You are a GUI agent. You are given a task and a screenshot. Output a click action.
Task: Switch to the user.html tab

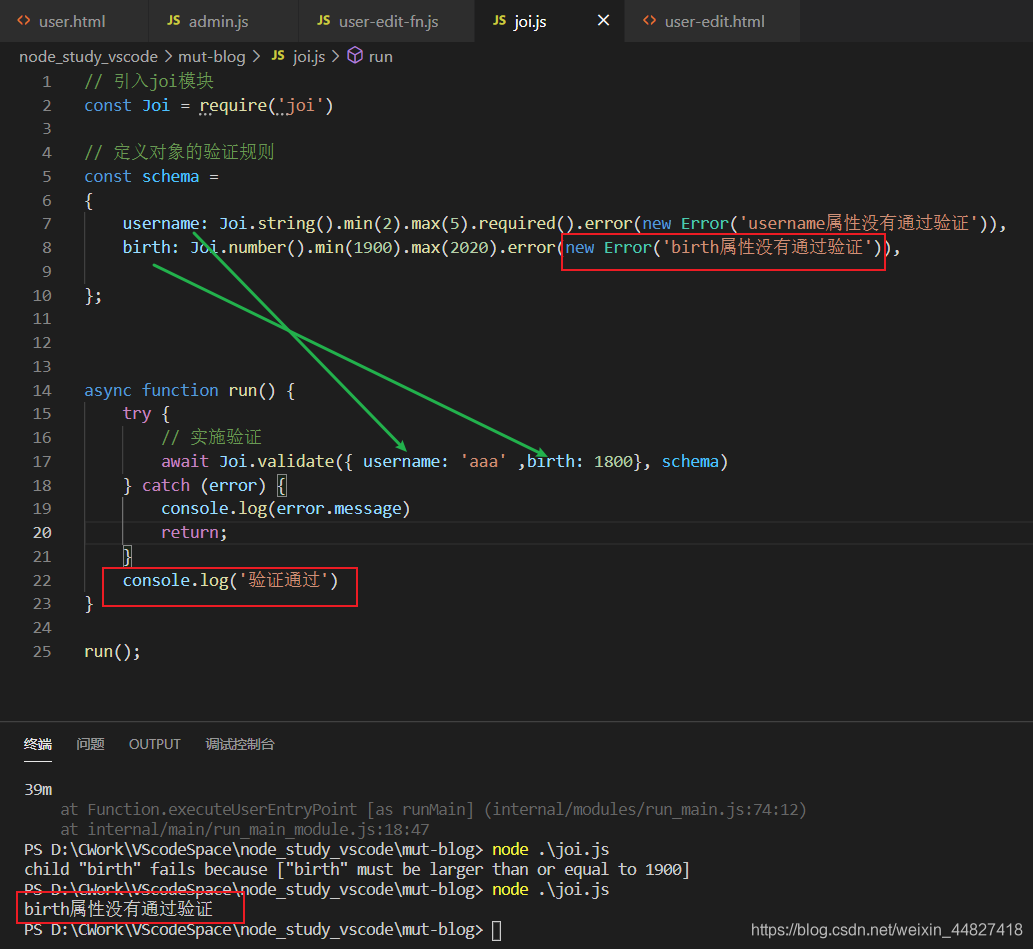74,21
